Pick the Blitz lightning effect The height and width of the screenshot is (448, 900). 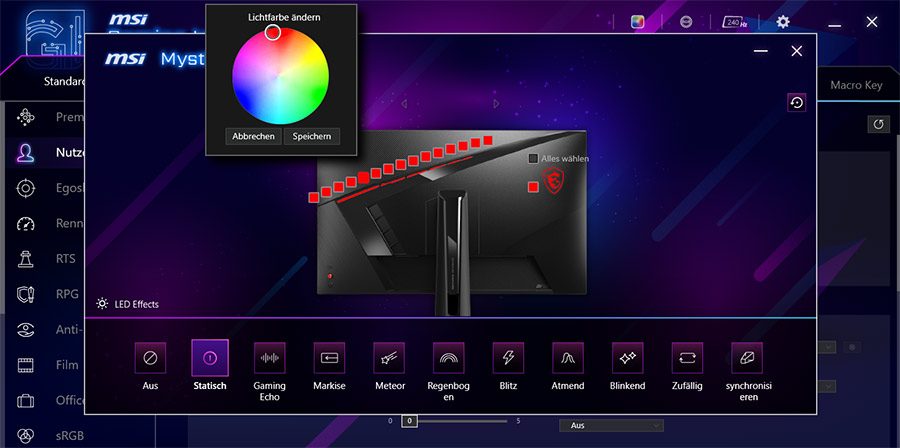[508, 357]
